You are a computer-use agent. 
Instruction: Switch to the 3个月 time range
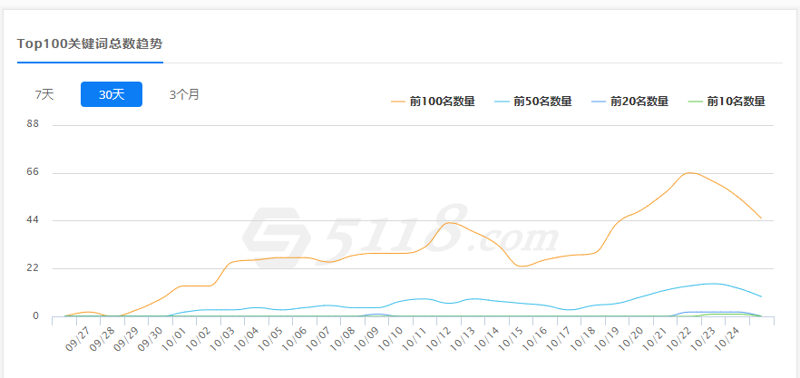184,94
